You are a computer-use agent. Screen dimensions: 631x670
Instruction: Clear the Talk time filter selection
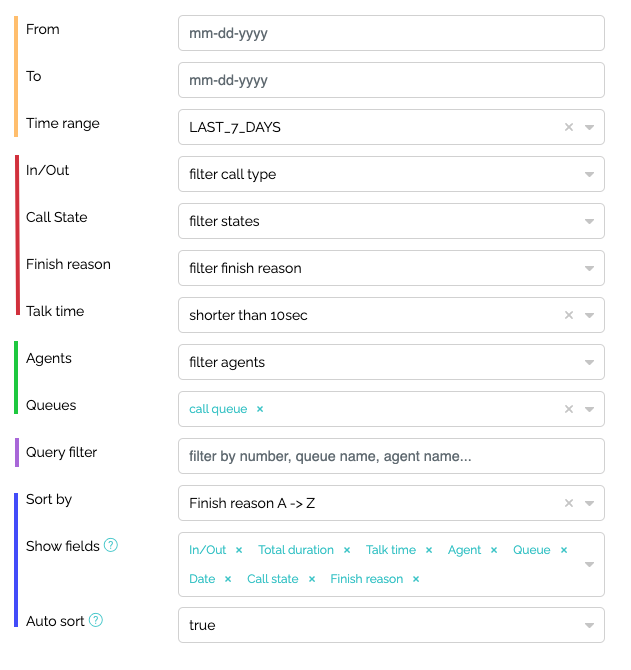point(569,315)
